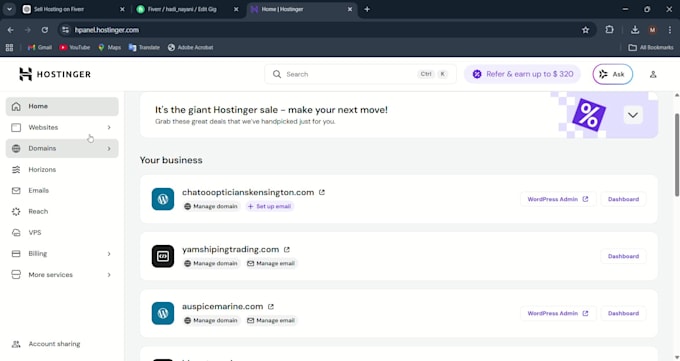
Task: Manage domain for yamshipingtrading.com
Action: click(211, 263)
